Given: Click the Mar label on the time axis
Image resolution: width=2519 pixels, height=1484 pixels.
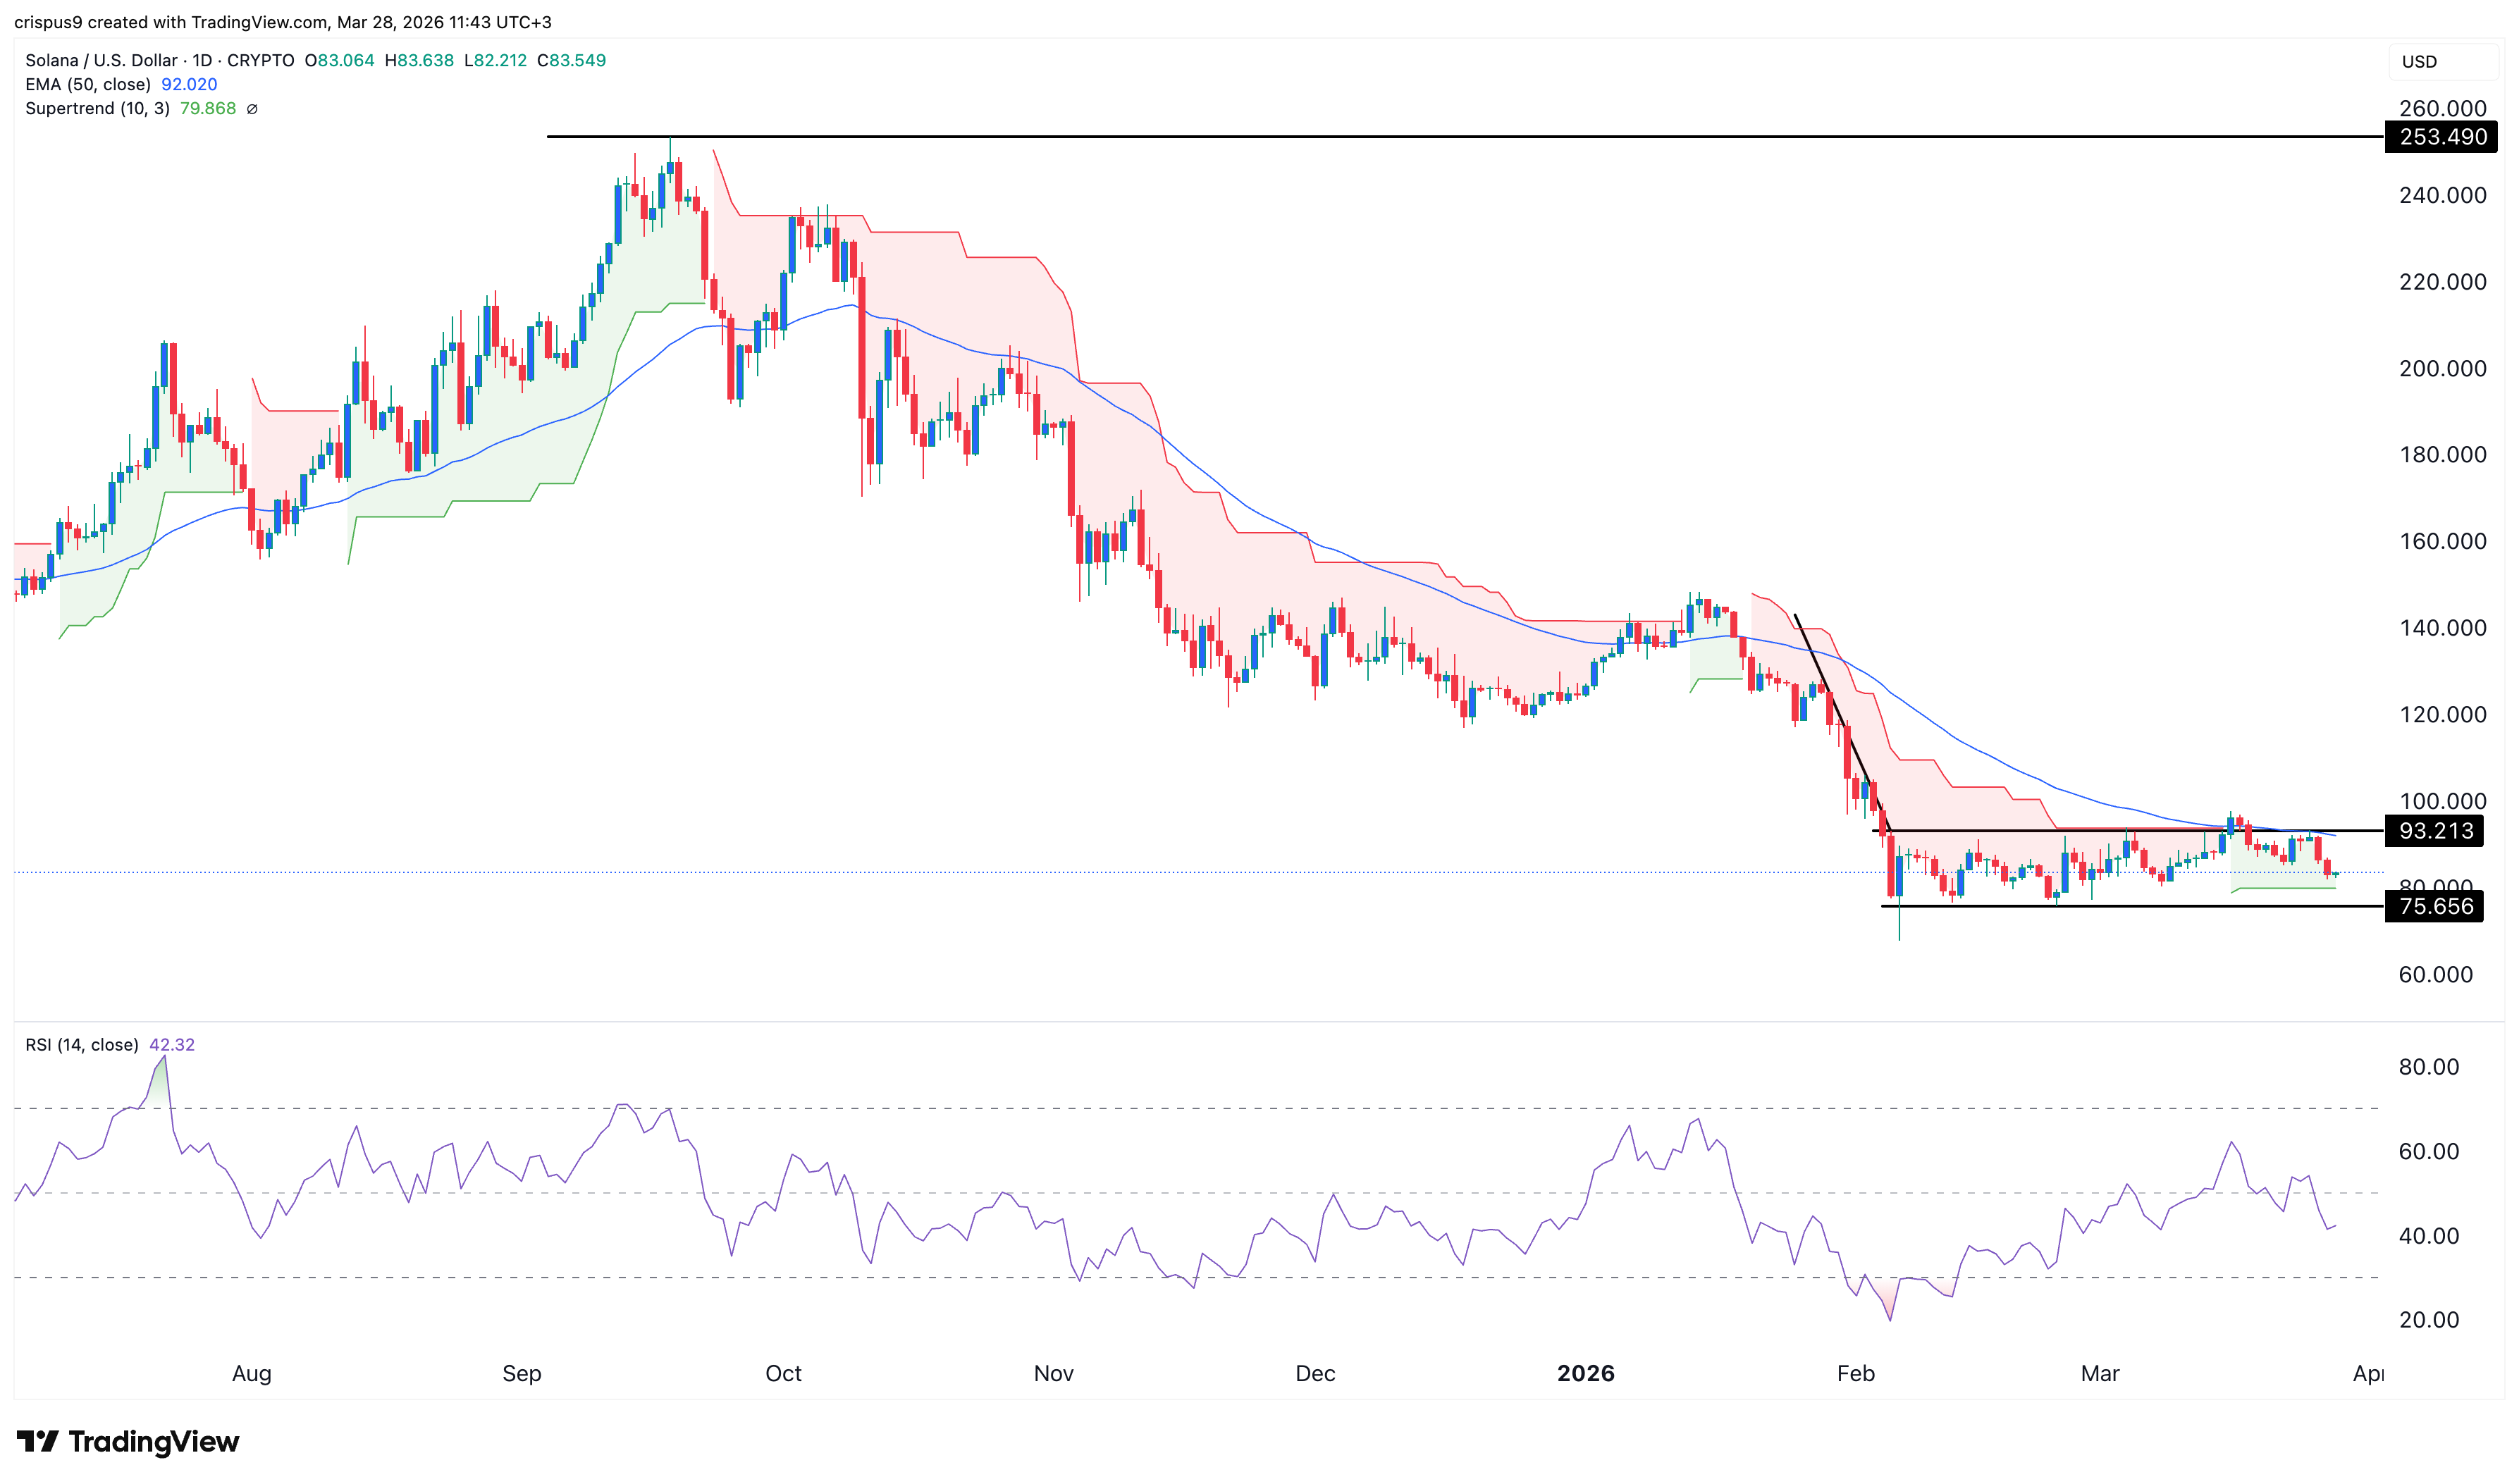Looking at the screenshot, I should tap(2100, 1373).
